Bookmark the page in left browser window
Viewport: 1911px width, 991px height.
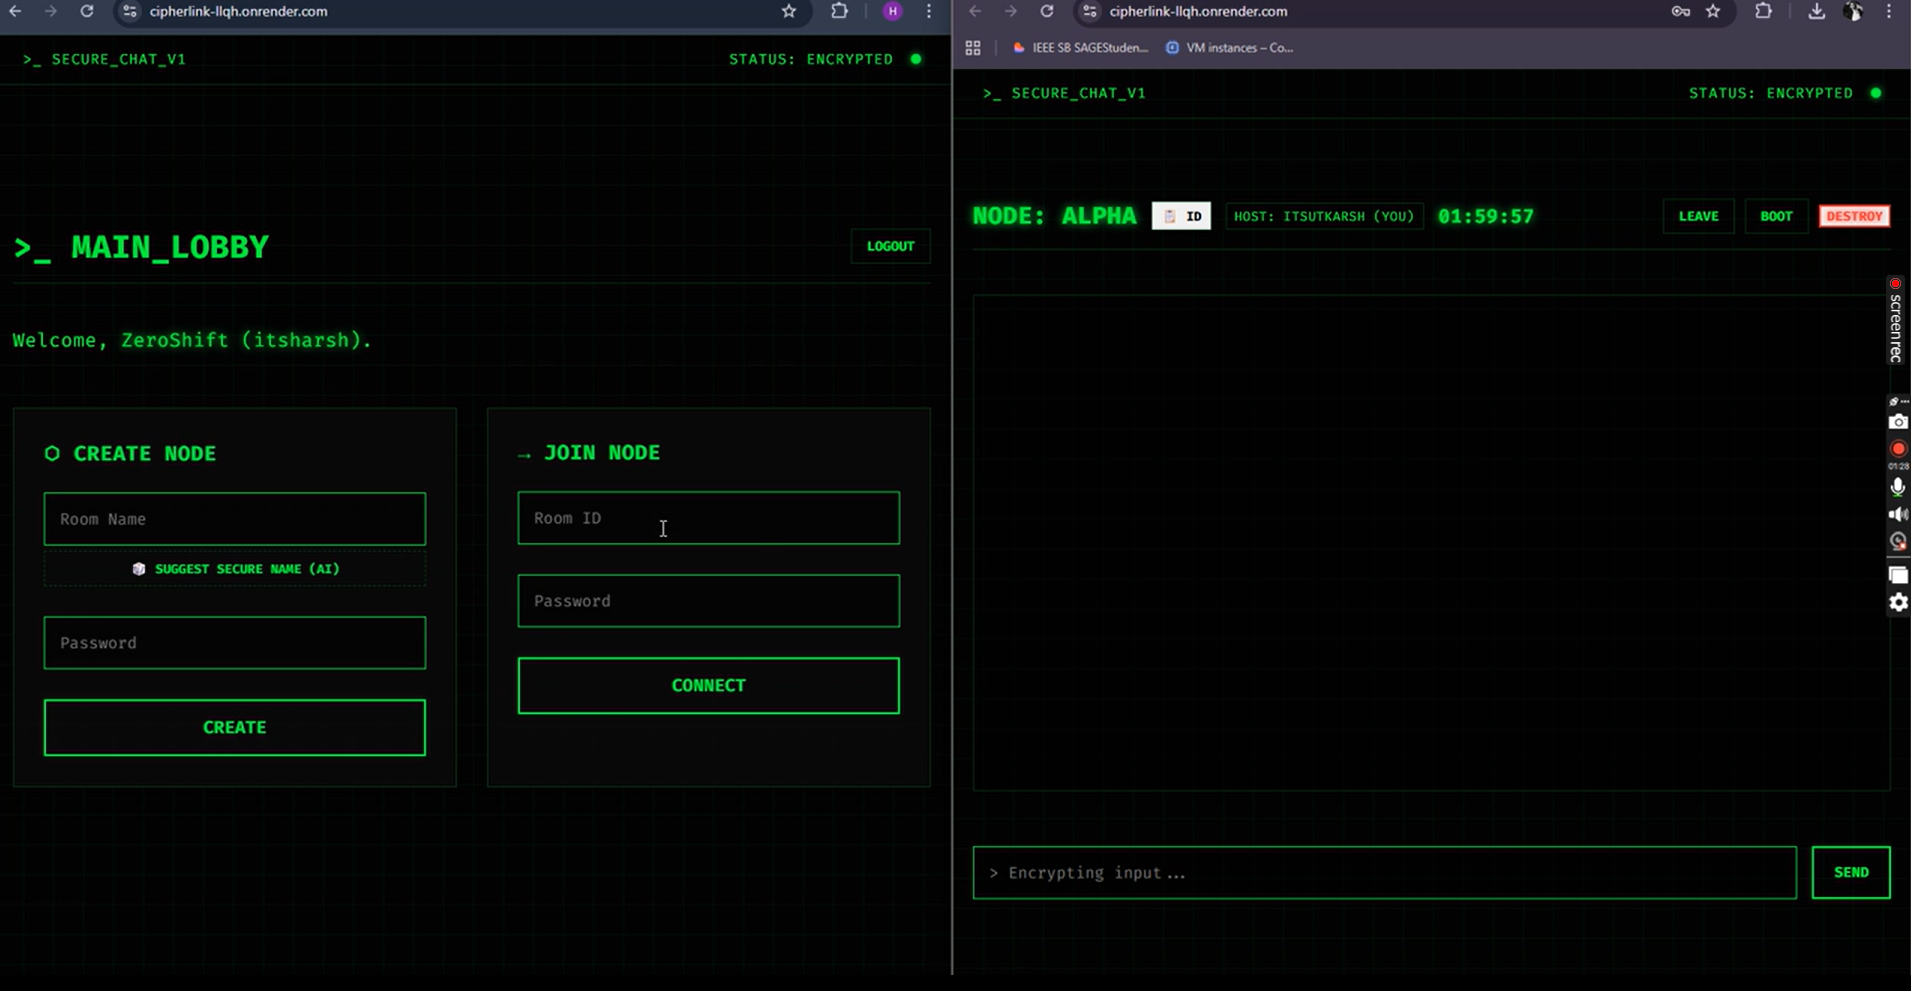click(x=789, y=12)
